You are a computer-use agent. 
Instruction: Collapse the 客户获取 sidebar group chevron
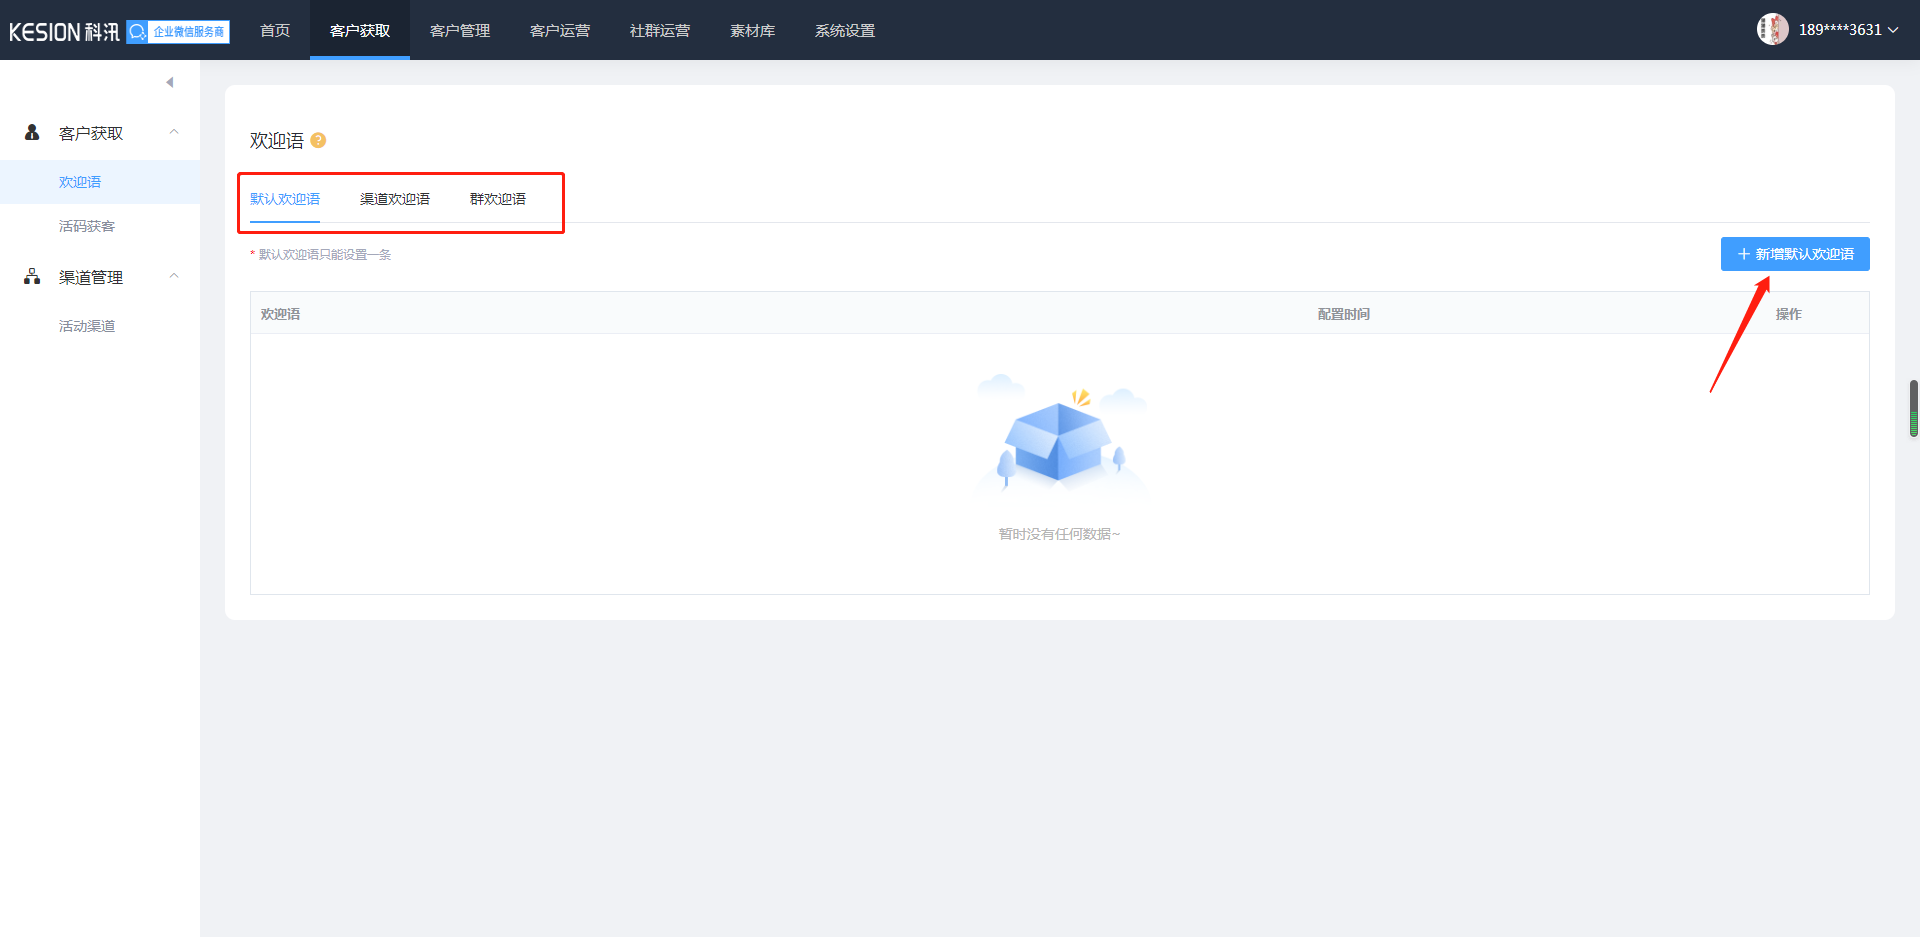(x=174, y=132)
